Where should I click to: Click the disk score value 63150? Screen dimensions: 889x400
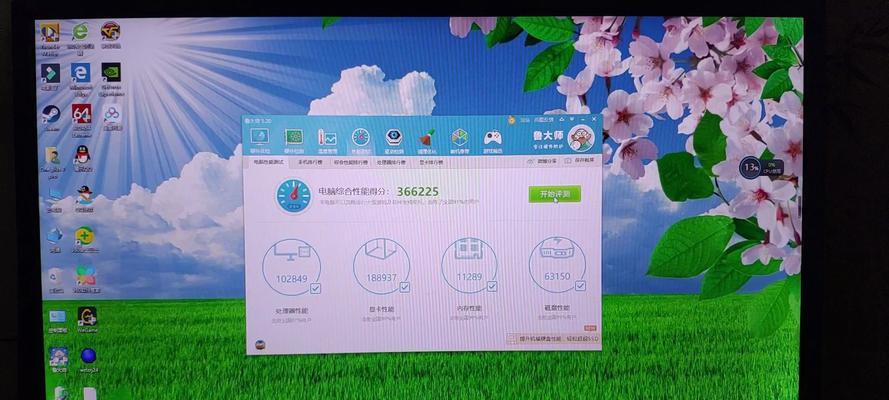pyautogui.click(x=557, y=276)
